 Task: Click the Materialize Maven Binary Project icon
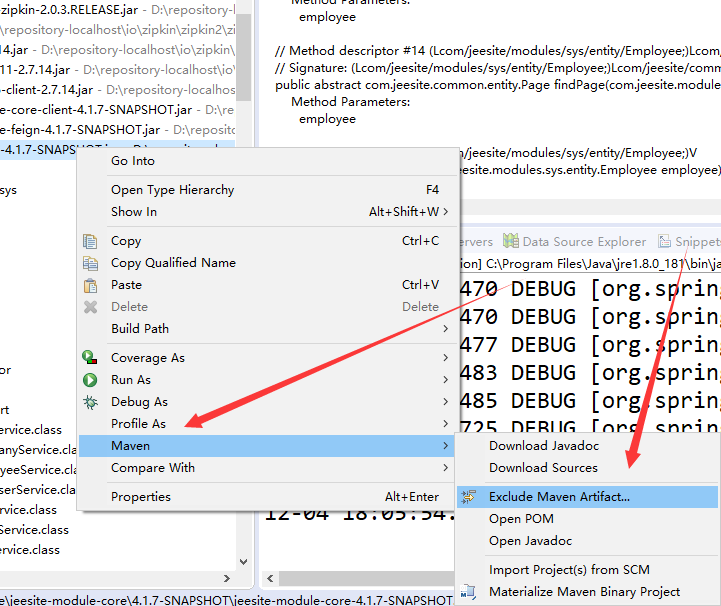[468, 591]
